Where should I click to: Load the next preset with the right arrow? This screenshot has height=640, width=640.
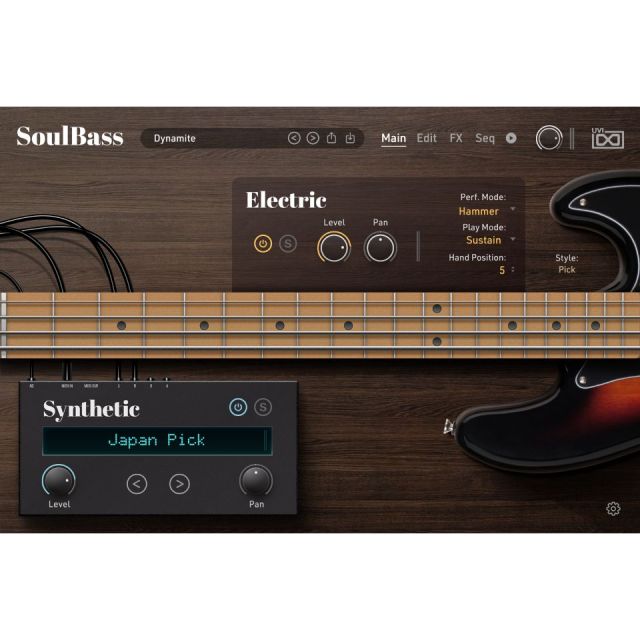(x=313, y=138)
